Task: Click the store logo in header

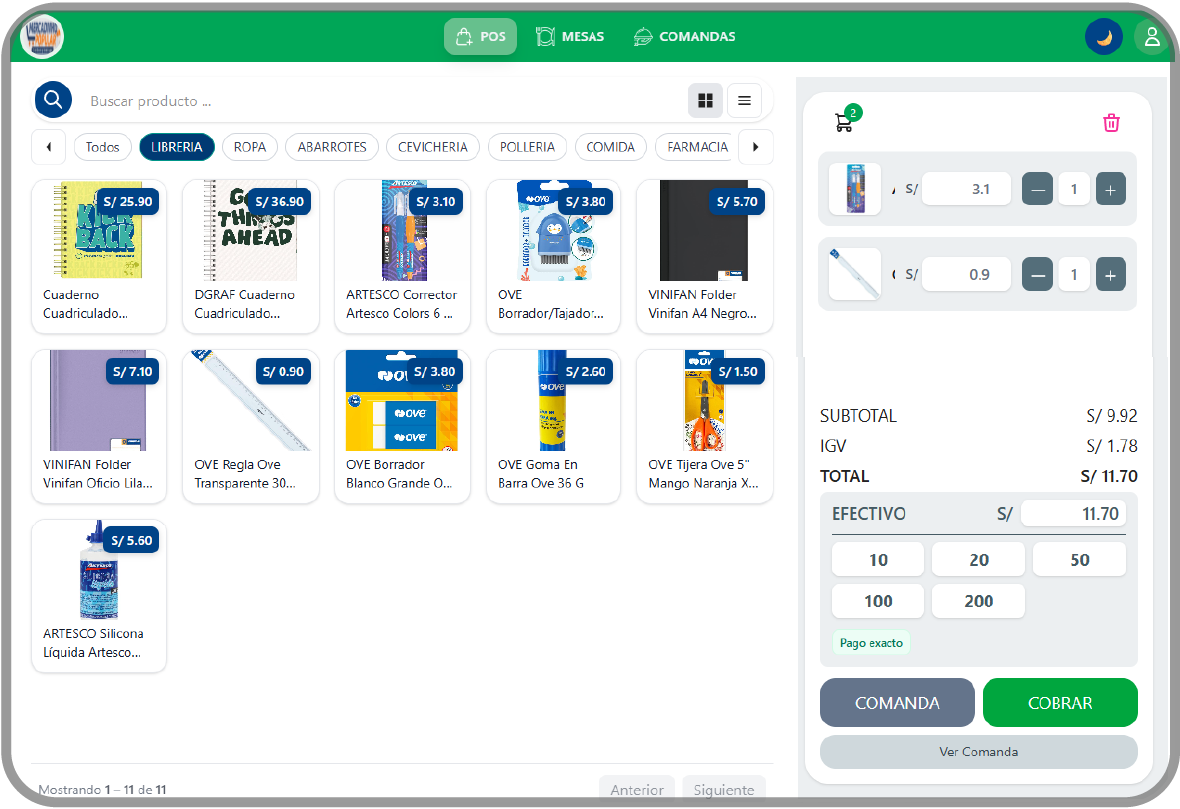Action: 42,37
